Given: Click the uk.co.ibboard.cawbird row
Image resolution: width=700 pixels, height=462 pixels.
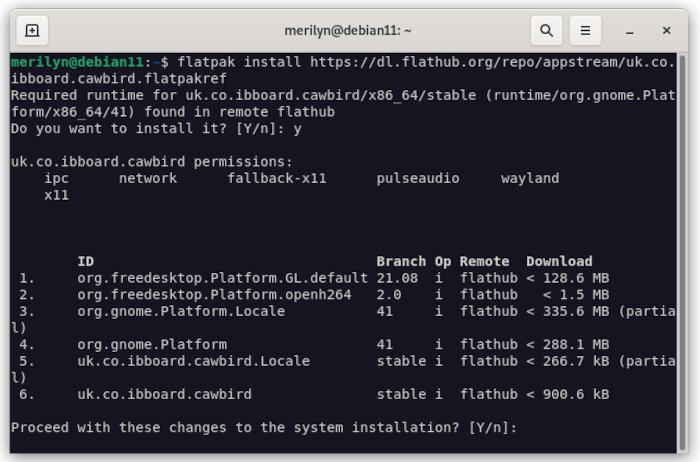Looking at the screenshot, I should click(314, 394).
